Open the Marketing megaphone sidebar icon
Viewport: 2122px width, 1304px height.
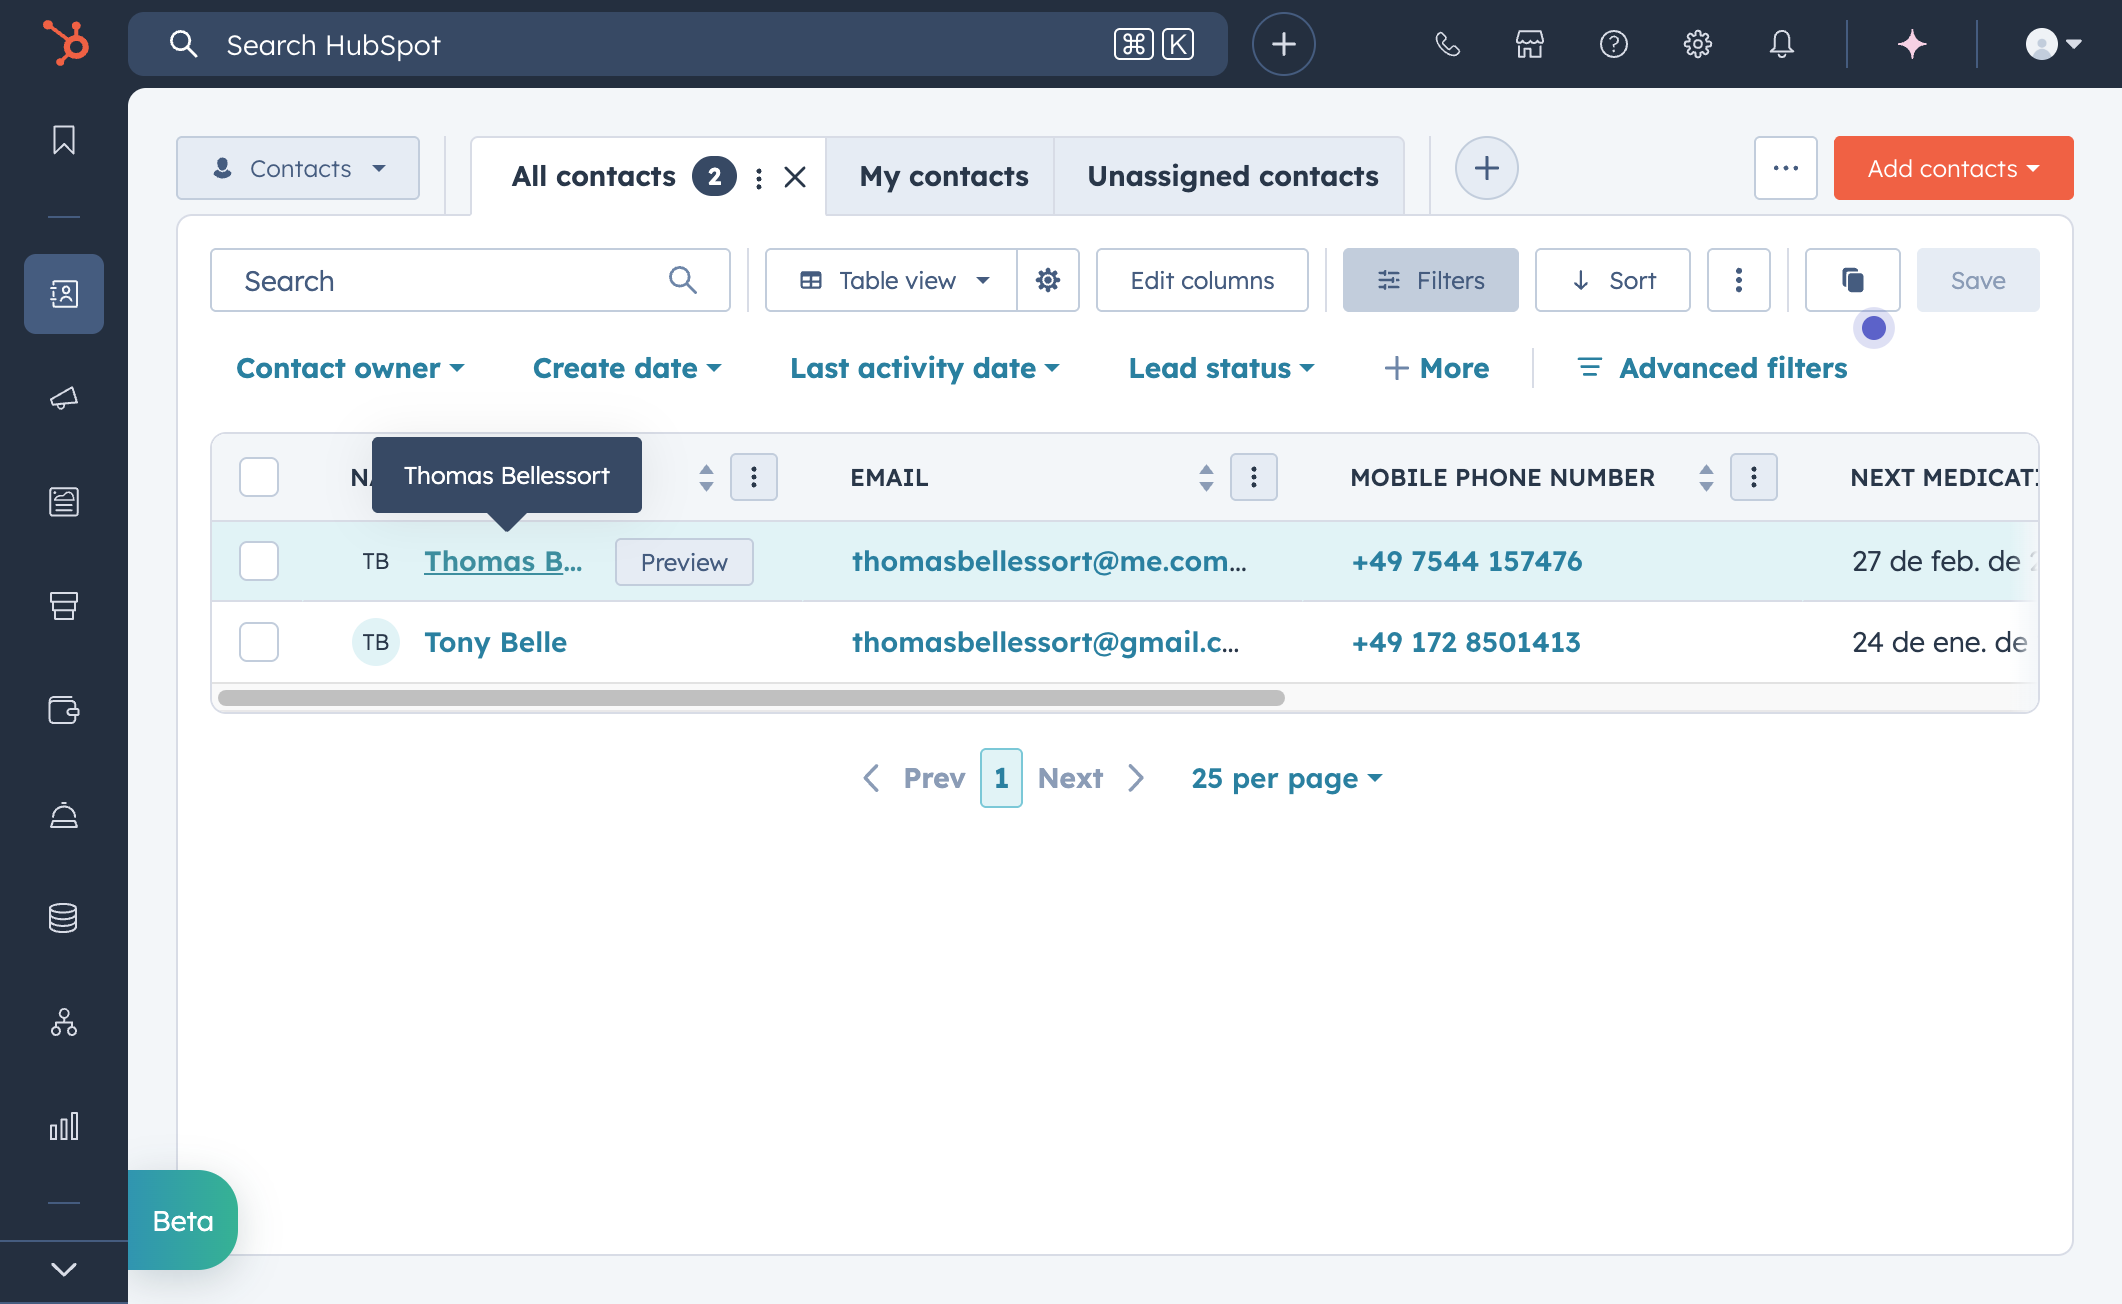coord(64,398)
